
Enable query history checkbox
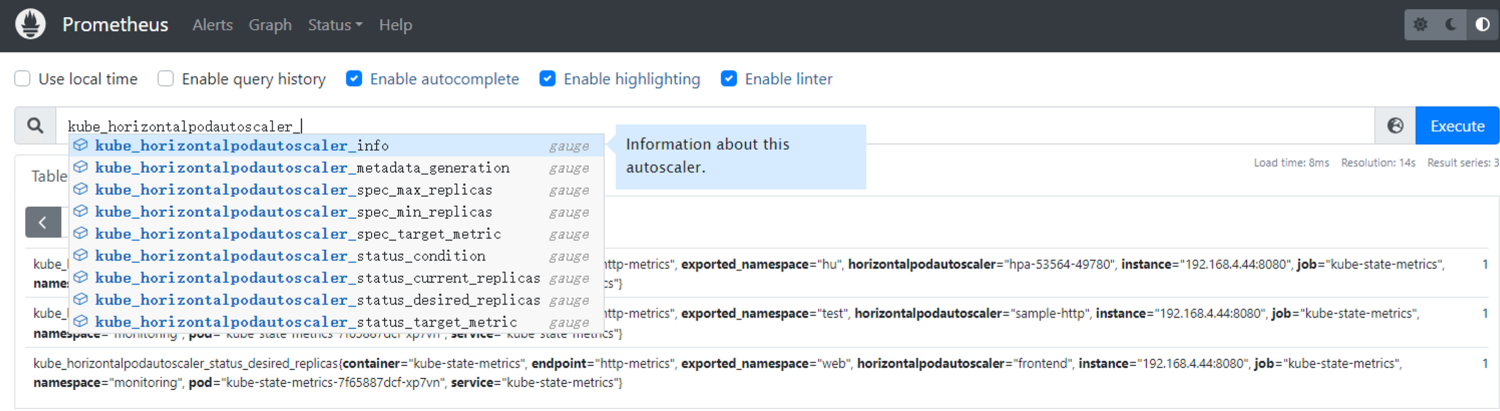(x=166, y=79)
